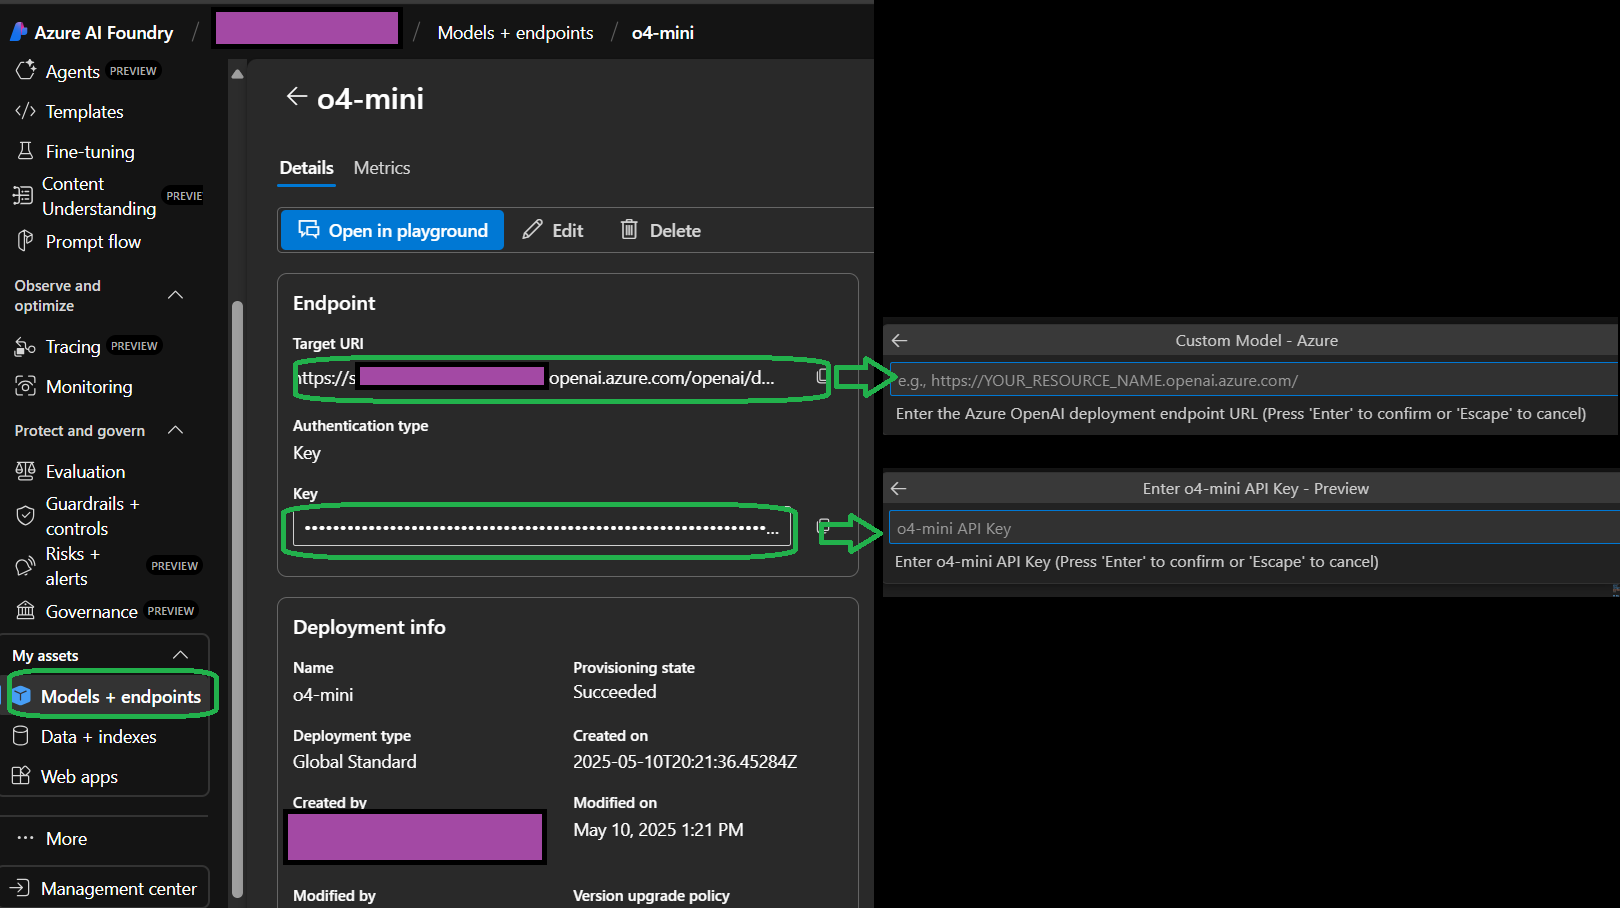Click the sidebar vertical scrollbar

[237, 598]
